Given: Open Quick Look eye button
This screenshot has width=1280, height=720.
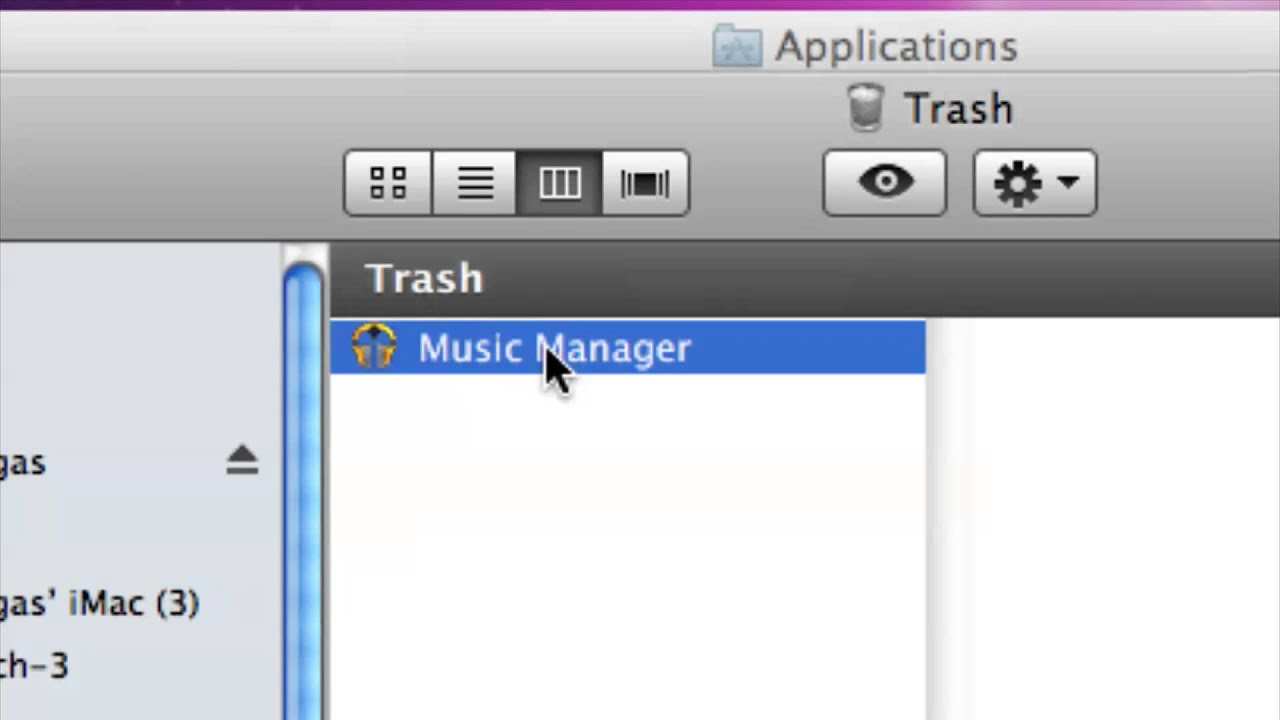Looking at the screenshot, I should pos(885,183).
